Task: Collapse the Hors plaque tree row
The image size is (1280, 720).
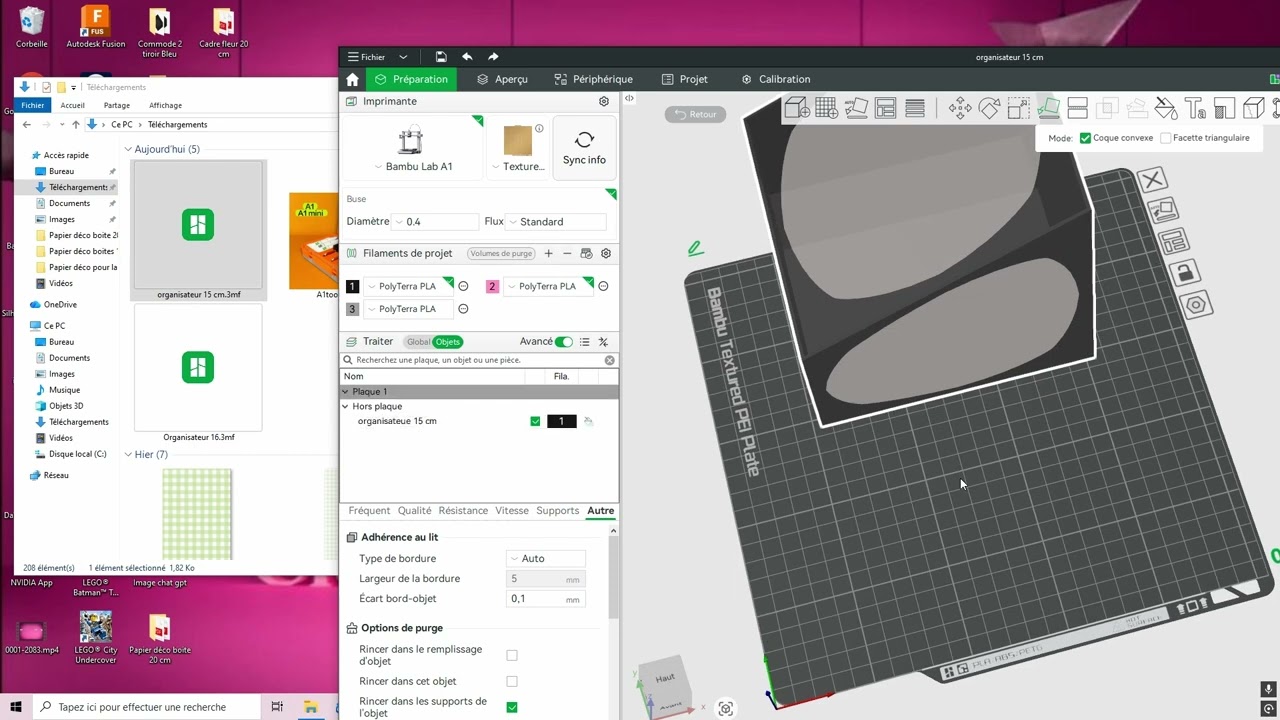Action: coord(346,407)
